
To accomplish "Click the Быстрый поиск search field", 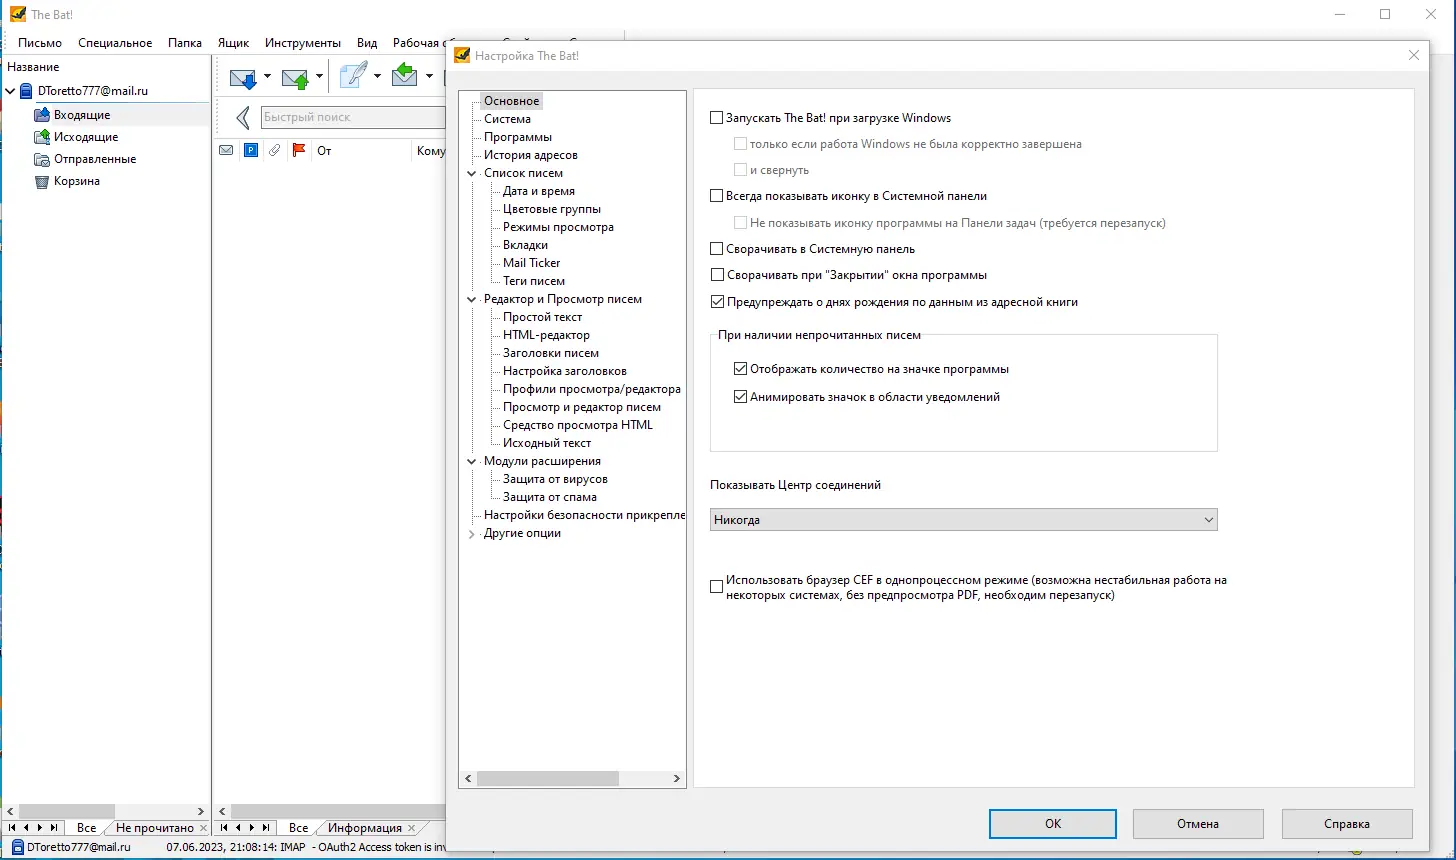I will tap(352, 117).
